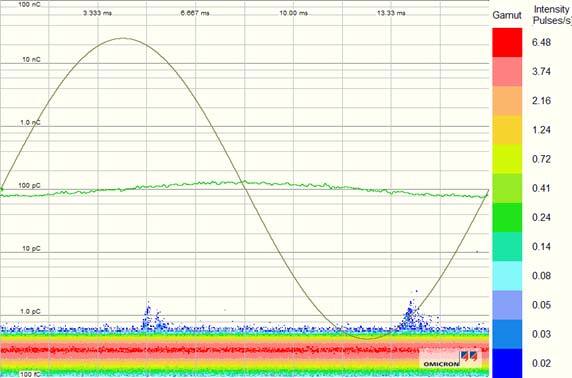This screenshot has width=572, height=378.
Task: Click the 0.41 intensity value
Action: [x=541, y=188]
